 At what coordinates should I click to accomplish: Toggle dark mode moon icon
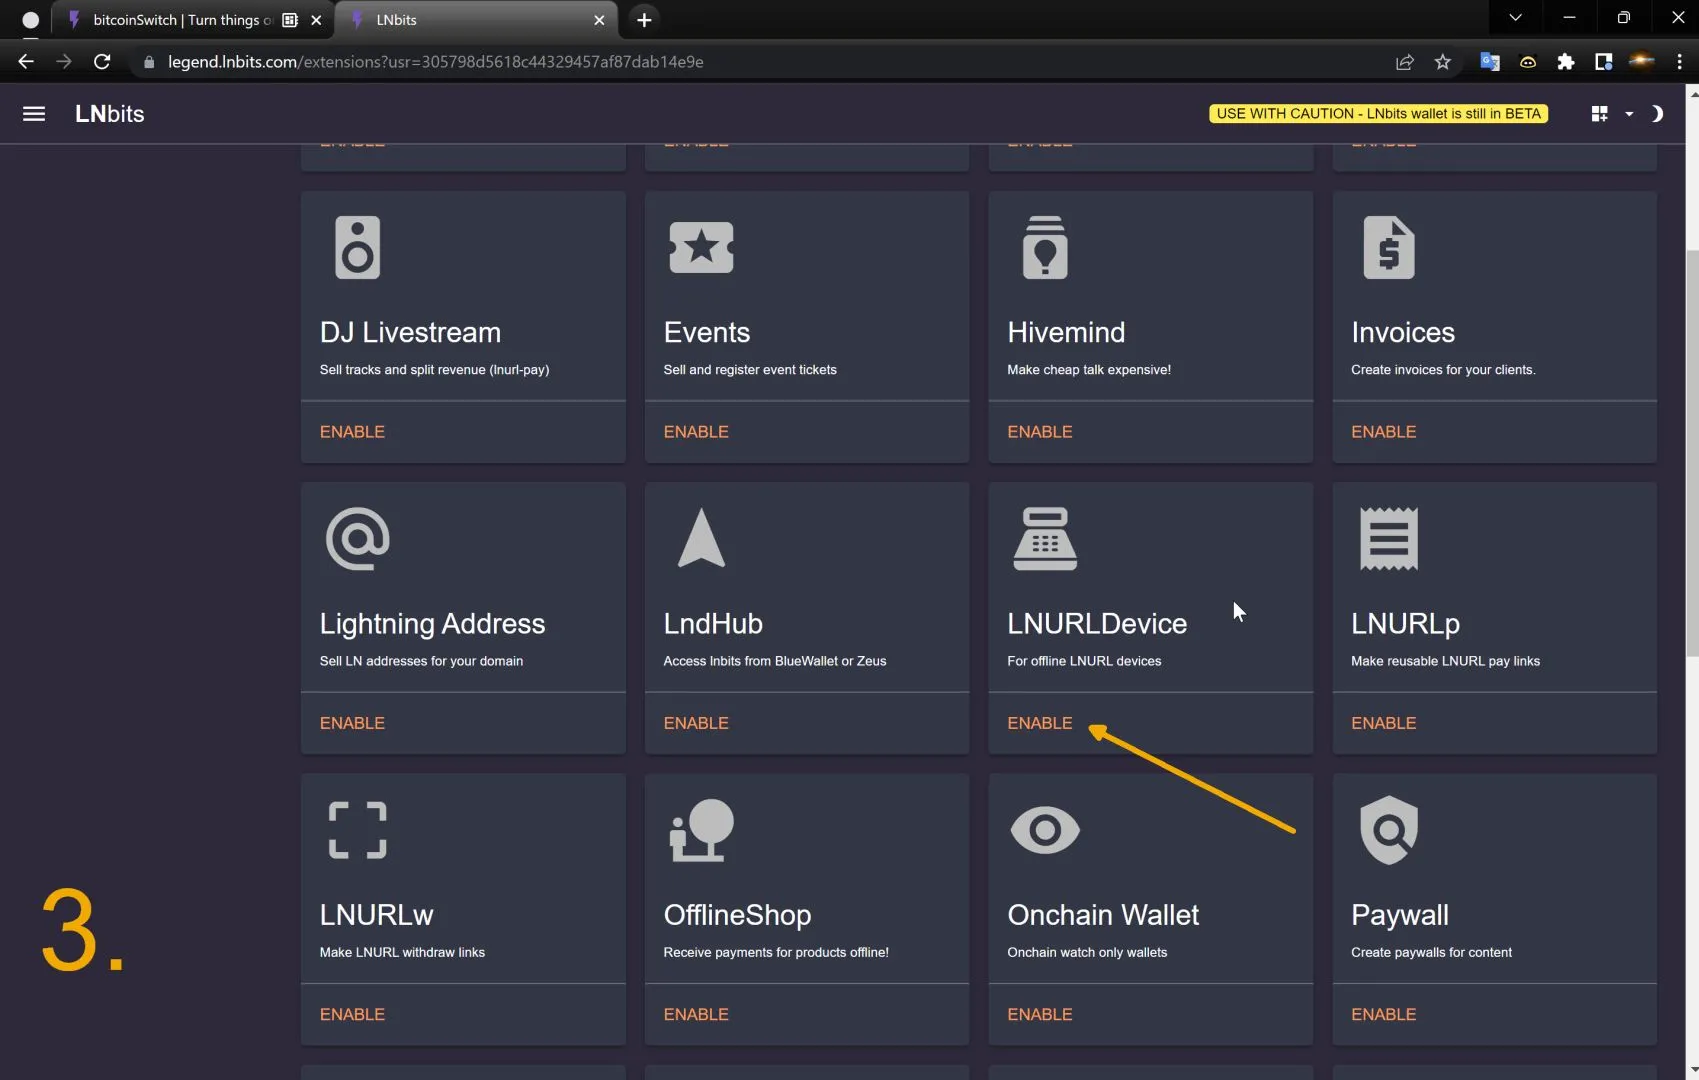tap(1657, 114)
